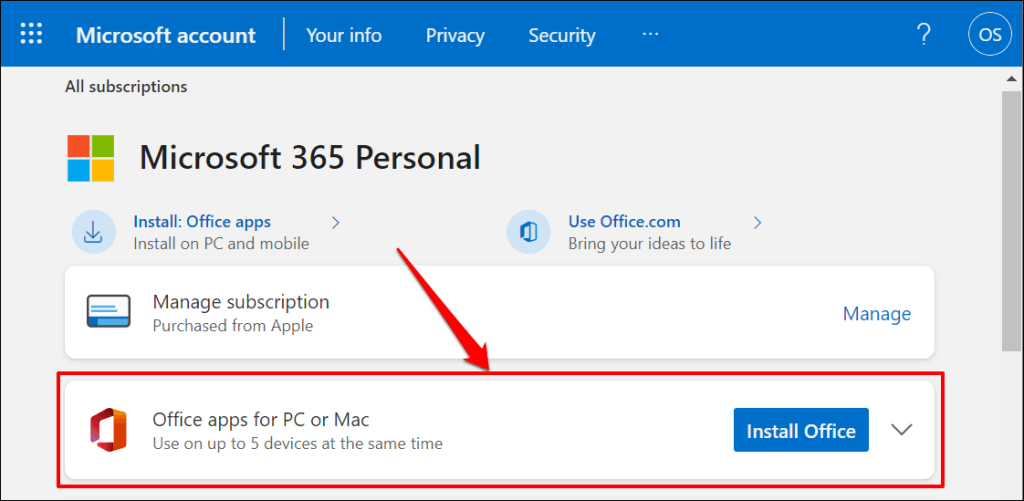Image resolution: width=1024 pixels, height=501 pixels.
Task: Click the chevron next to Install: Office apps
Action: pyautogui.click(x=336, y=222)
